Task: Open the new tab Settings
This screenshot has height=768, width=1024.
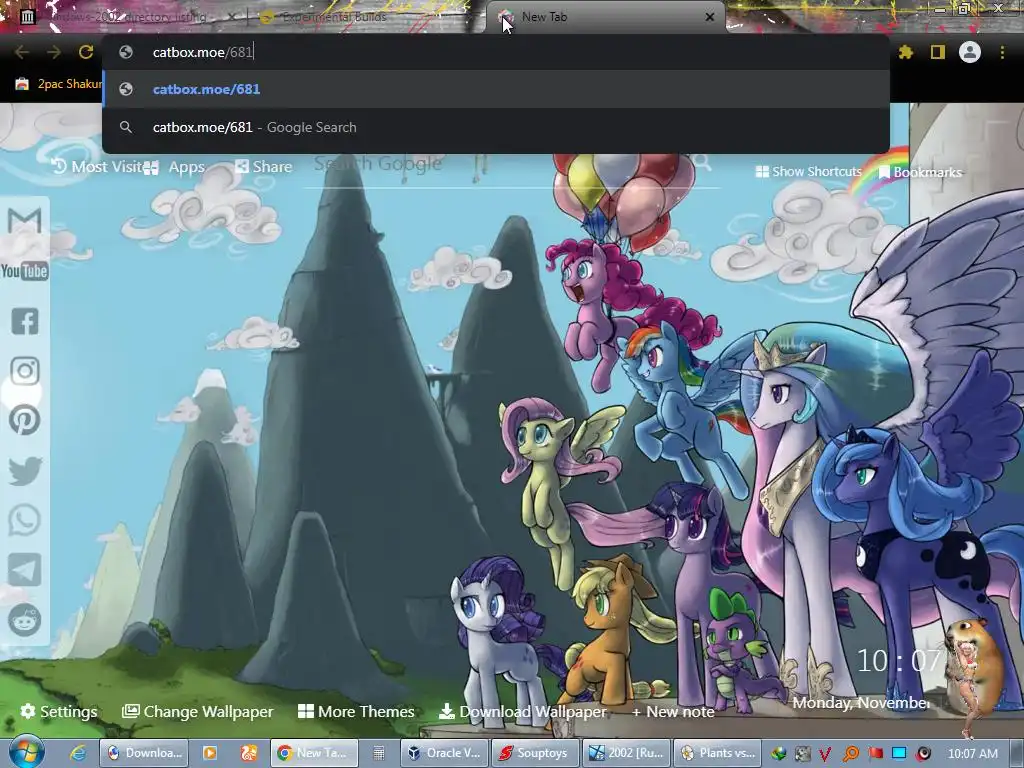Action: (x=59, y=711)
